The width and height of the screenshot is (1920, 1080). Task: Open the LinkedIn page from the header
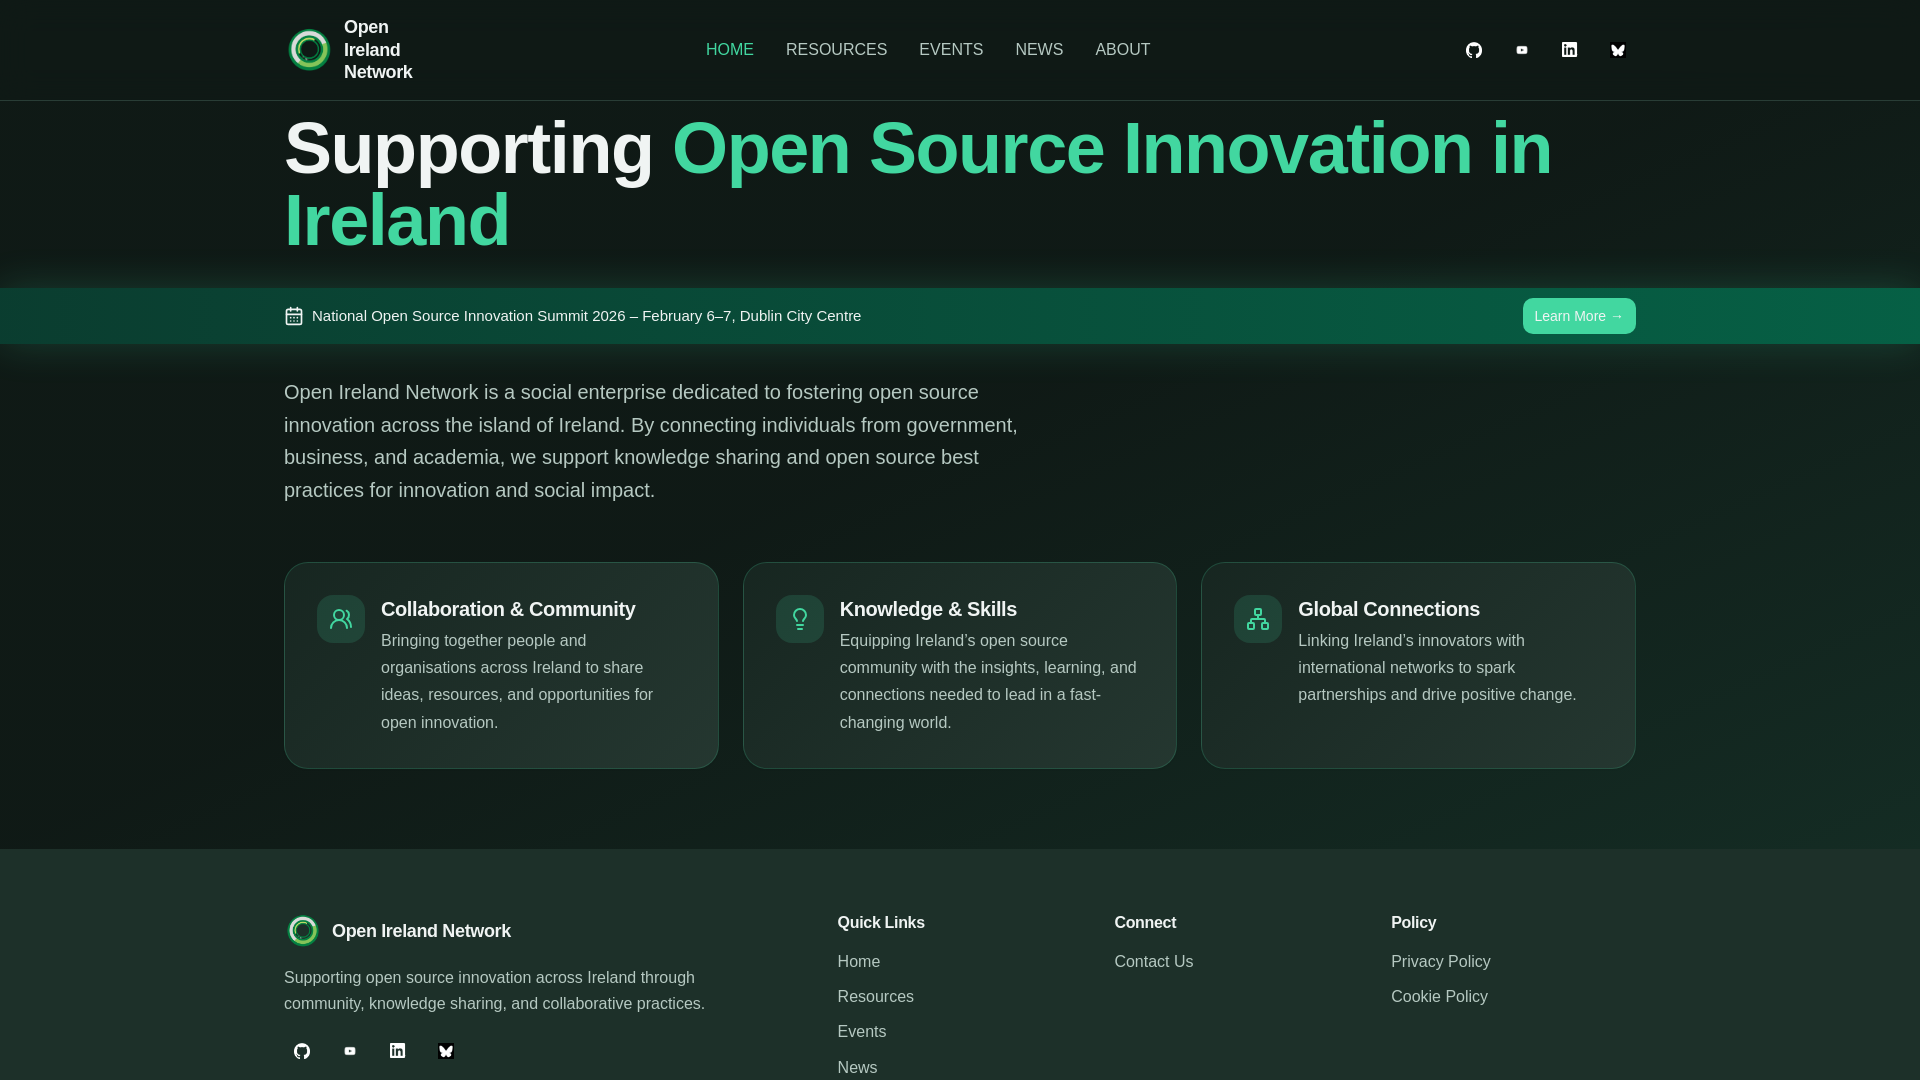[x=1569, y=49]
